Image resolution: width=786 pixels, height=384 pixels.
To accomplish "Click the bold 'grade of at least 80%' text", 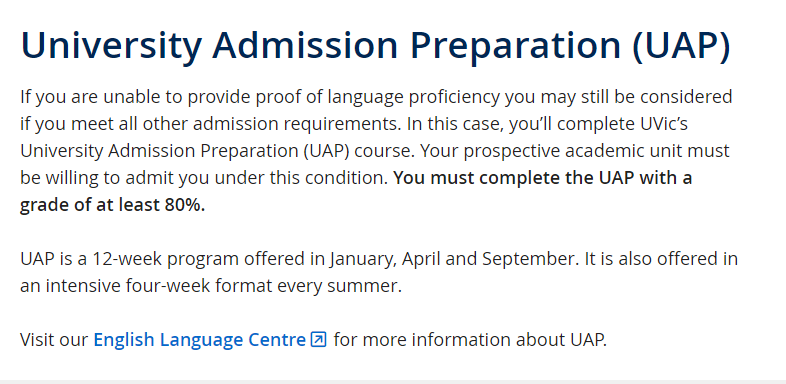I will (113, 205).
